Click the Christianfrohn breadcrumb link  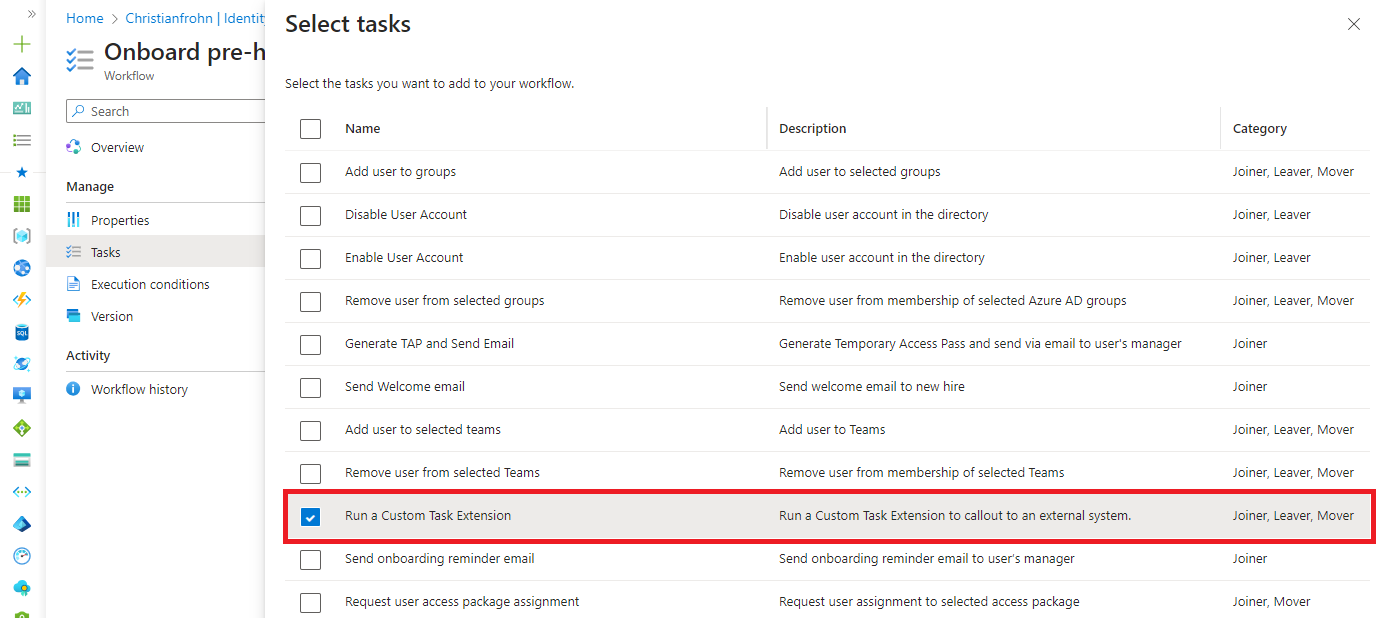point(170,18)
